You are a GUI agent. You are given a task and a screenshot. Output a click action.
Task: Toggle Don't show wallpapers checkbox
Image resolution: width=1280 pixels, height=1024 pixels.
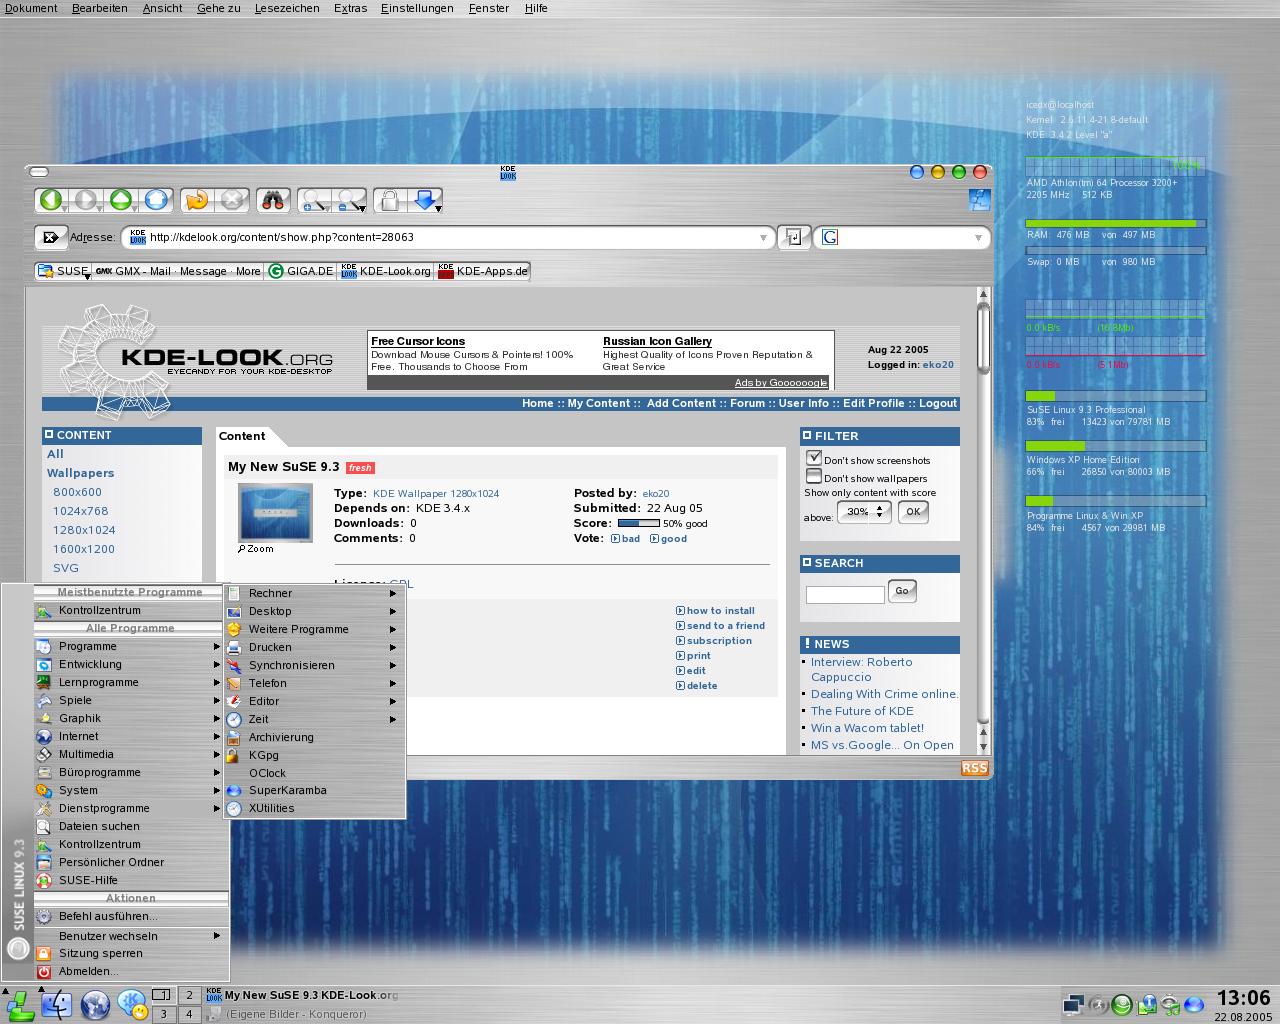pos(814,476)
